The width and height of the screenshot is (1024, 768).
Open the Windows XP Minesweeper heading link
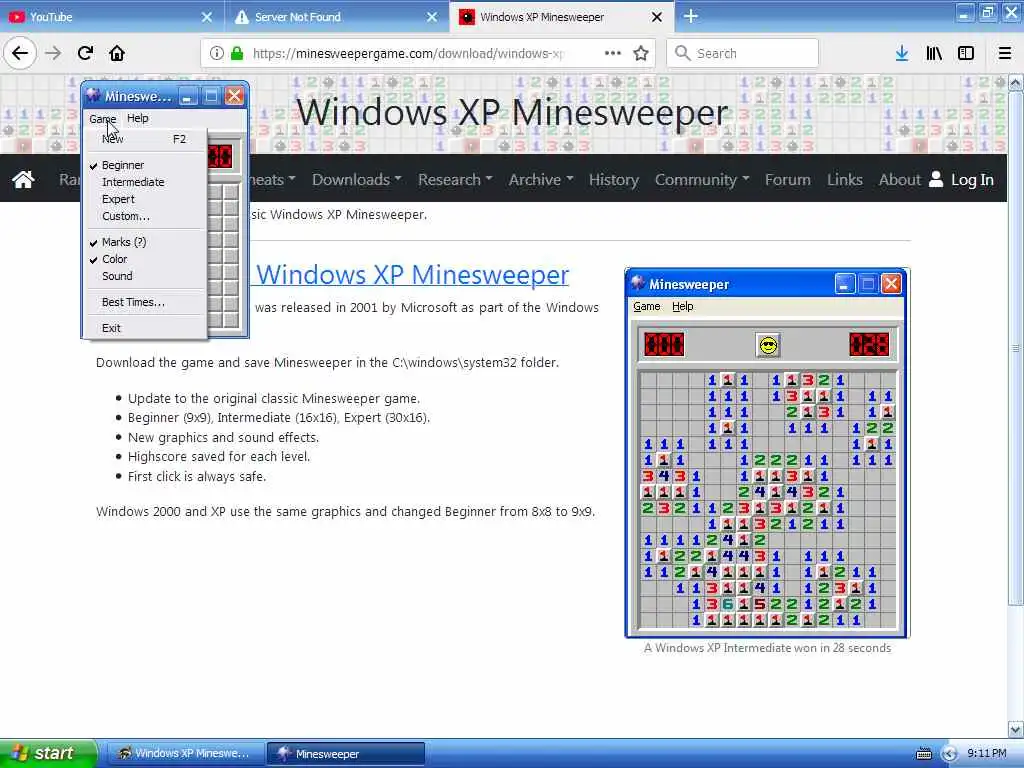coord(412,275)
